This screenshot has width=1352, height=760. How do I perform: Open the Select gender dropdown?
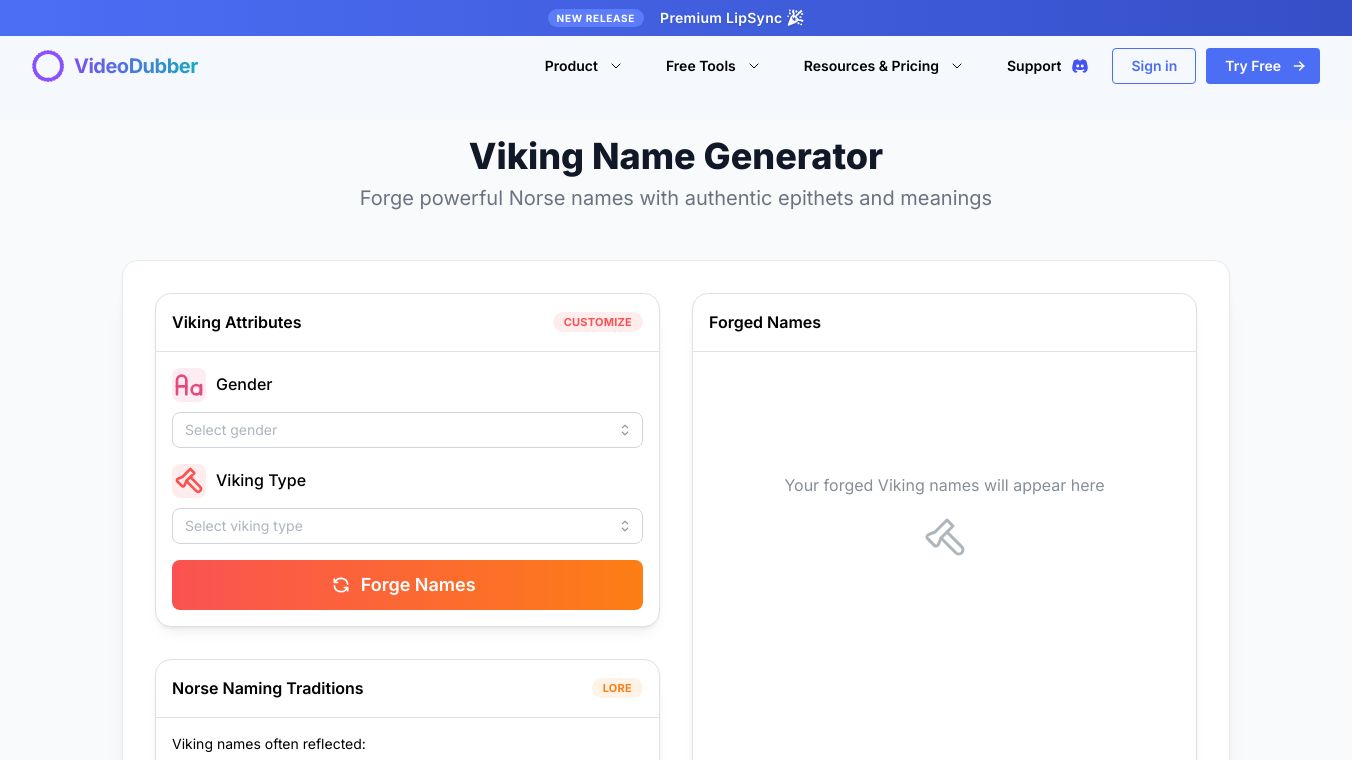tap(407, 430)
